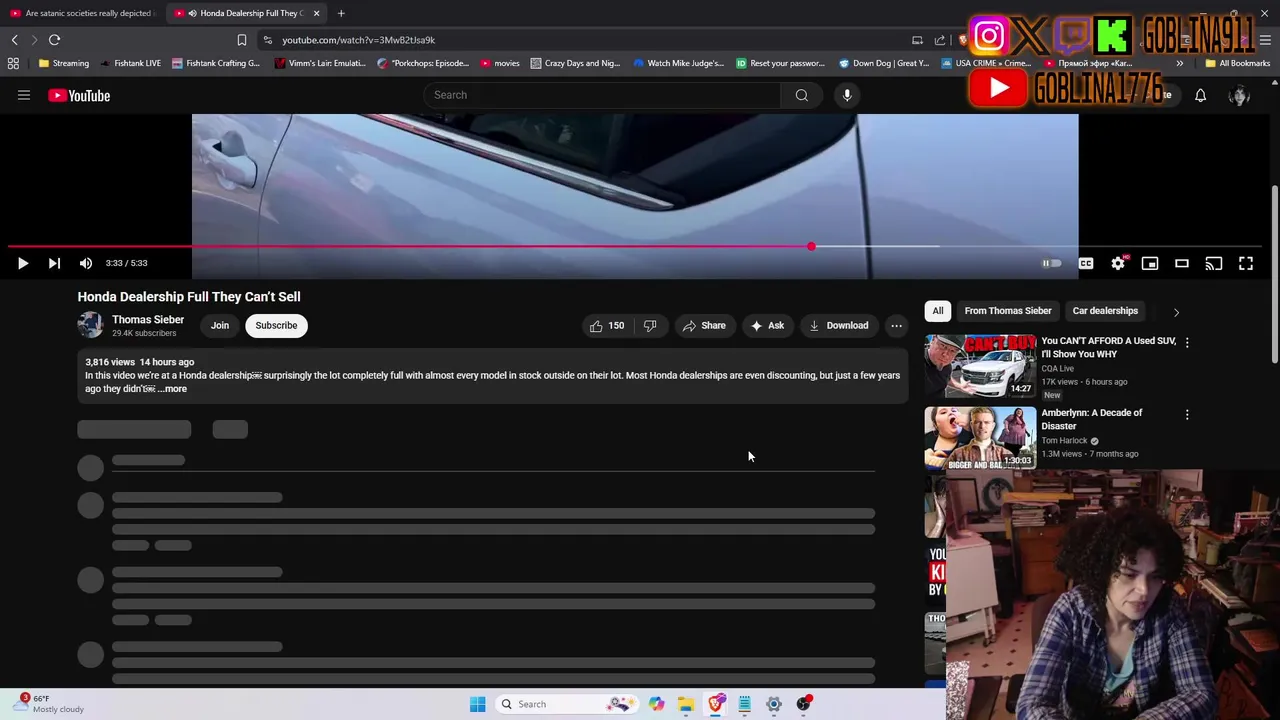
Task: Select From Thomas Sieber chip
Action: click(x=1008, y=311)
